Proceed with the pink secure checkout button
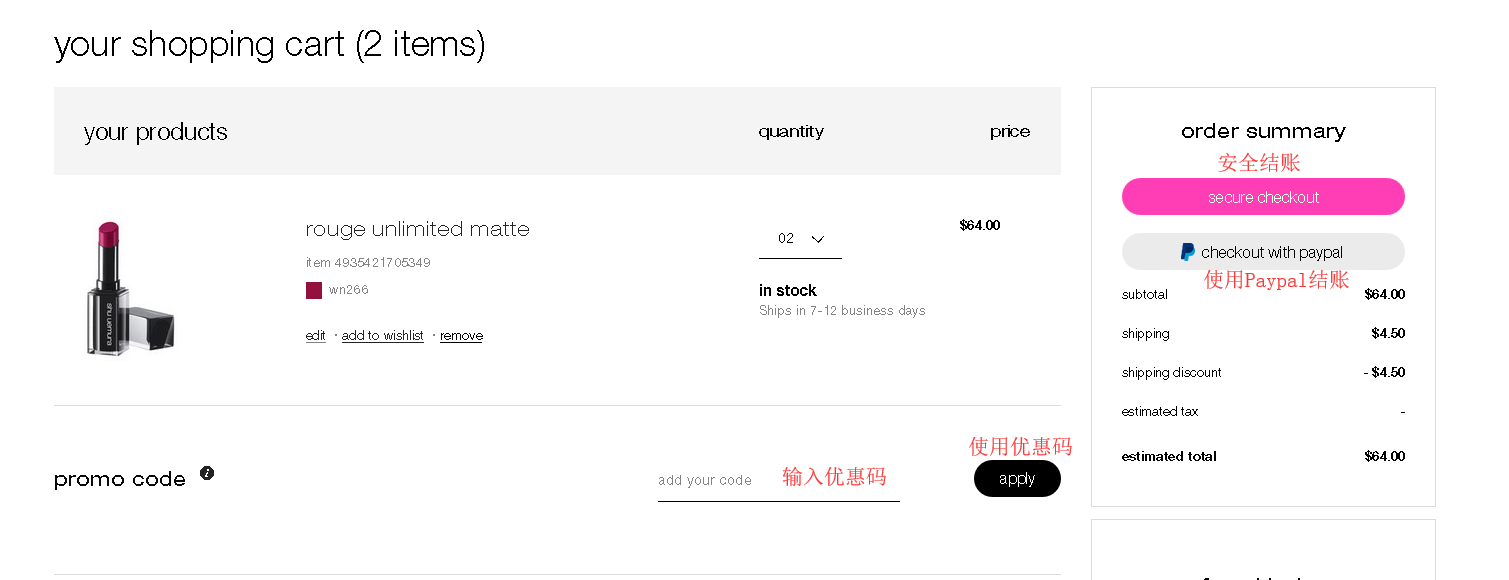Screen dimensions: 1509x580 (x=1262, y=197)
